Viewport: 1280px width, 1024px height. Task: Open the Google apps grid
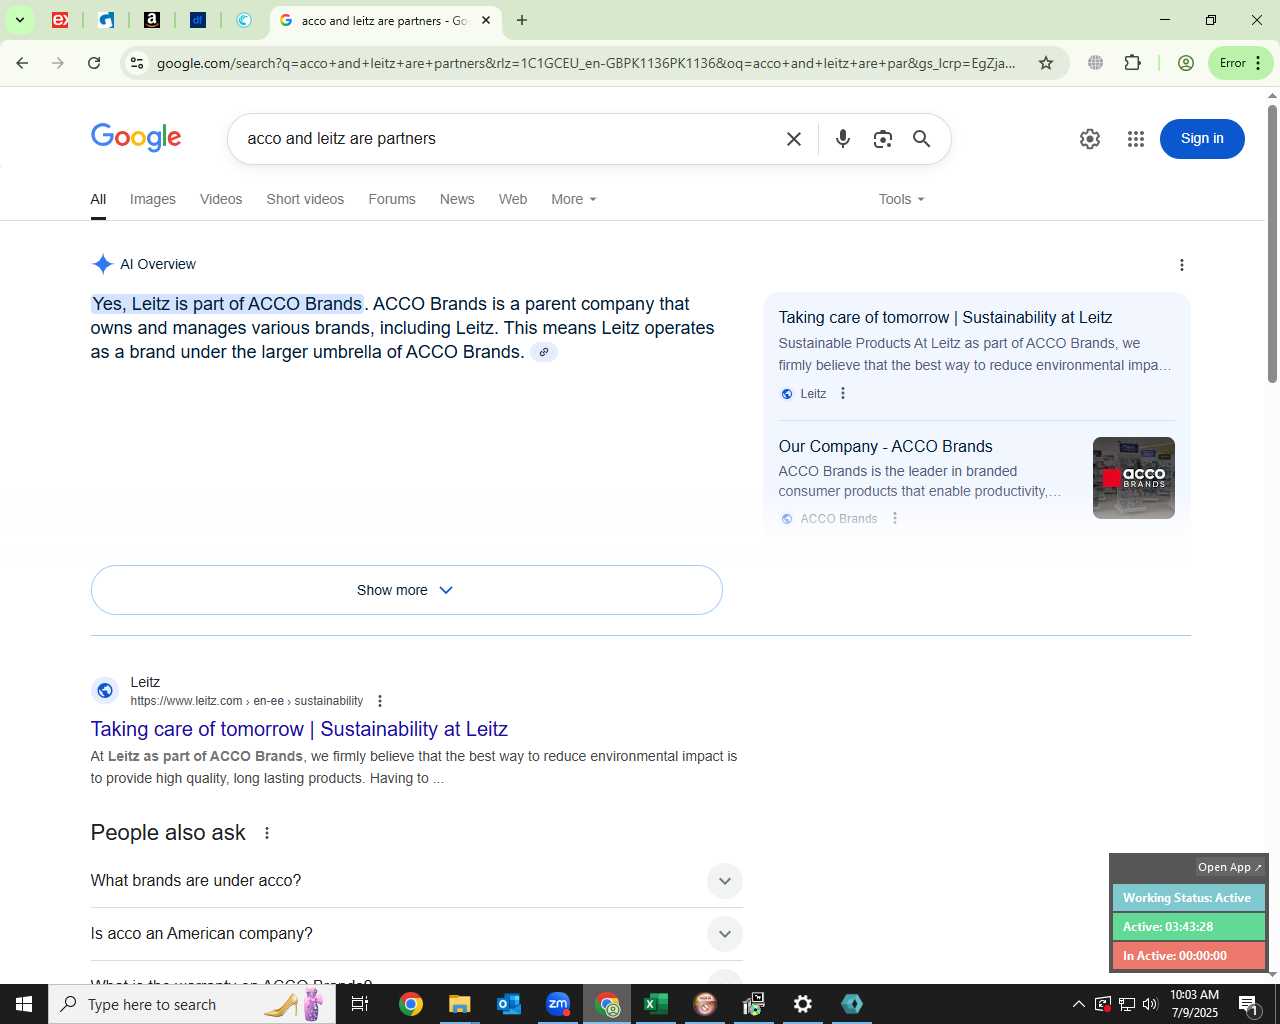(x=1136, y=139)
